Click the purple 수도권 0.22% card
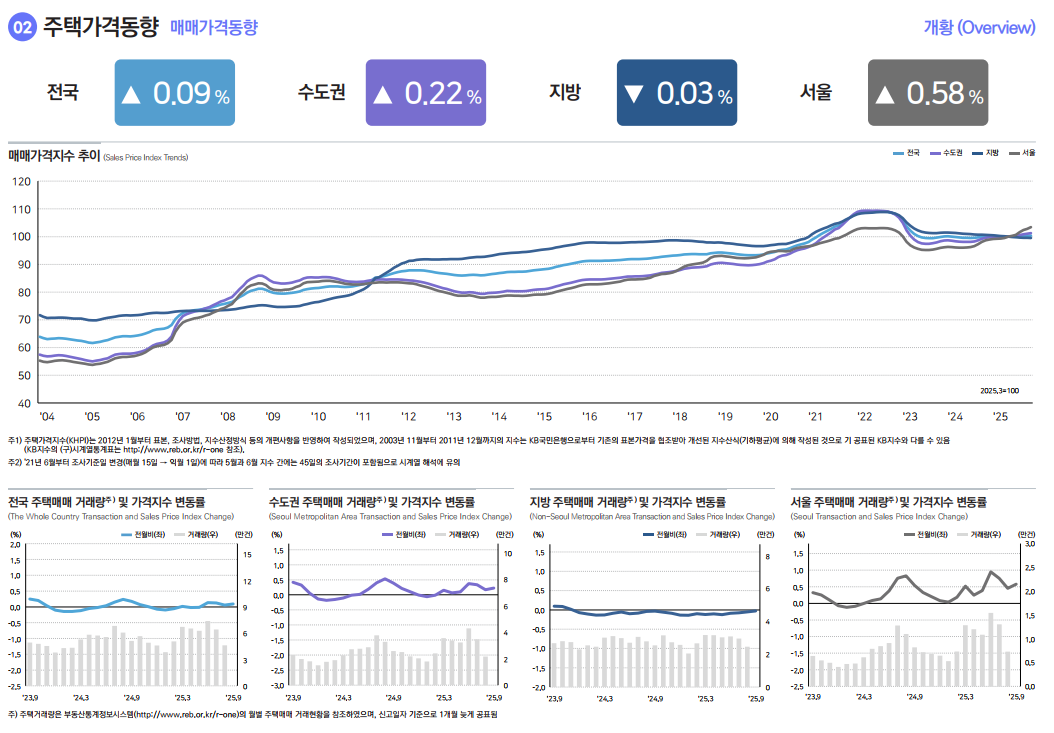The height and width of the screenshot is (733, 1054). 426,93
